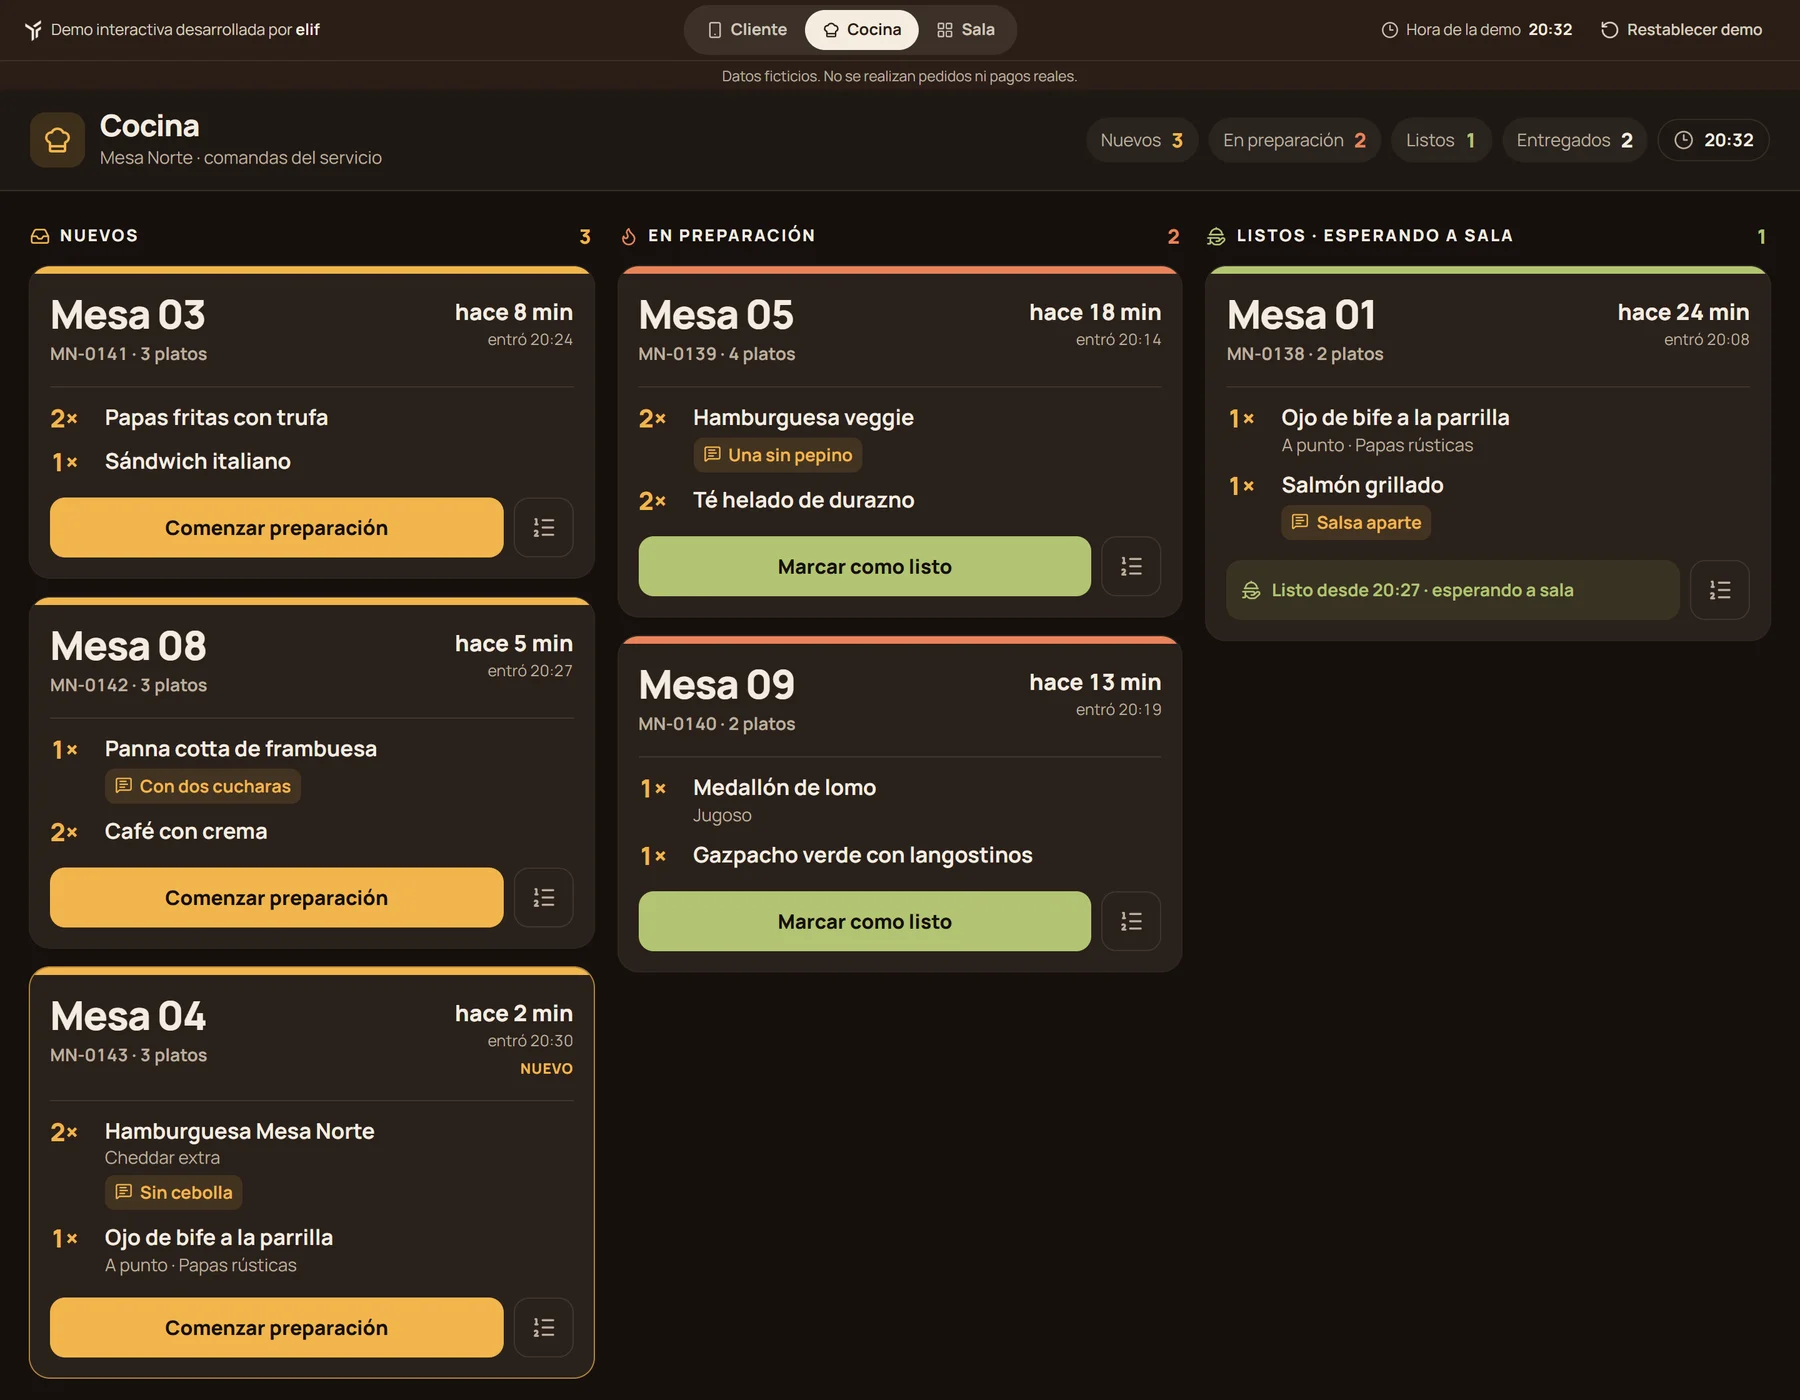Click the Listos 1 counter pill
Screen dimensions: 1800x1400
coord(1441,140)
